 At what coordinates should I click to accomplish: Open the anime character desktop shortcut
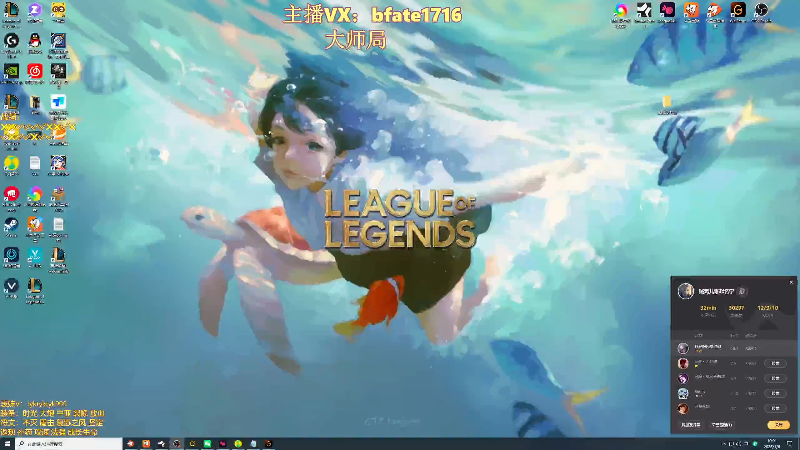coord(58,163)
